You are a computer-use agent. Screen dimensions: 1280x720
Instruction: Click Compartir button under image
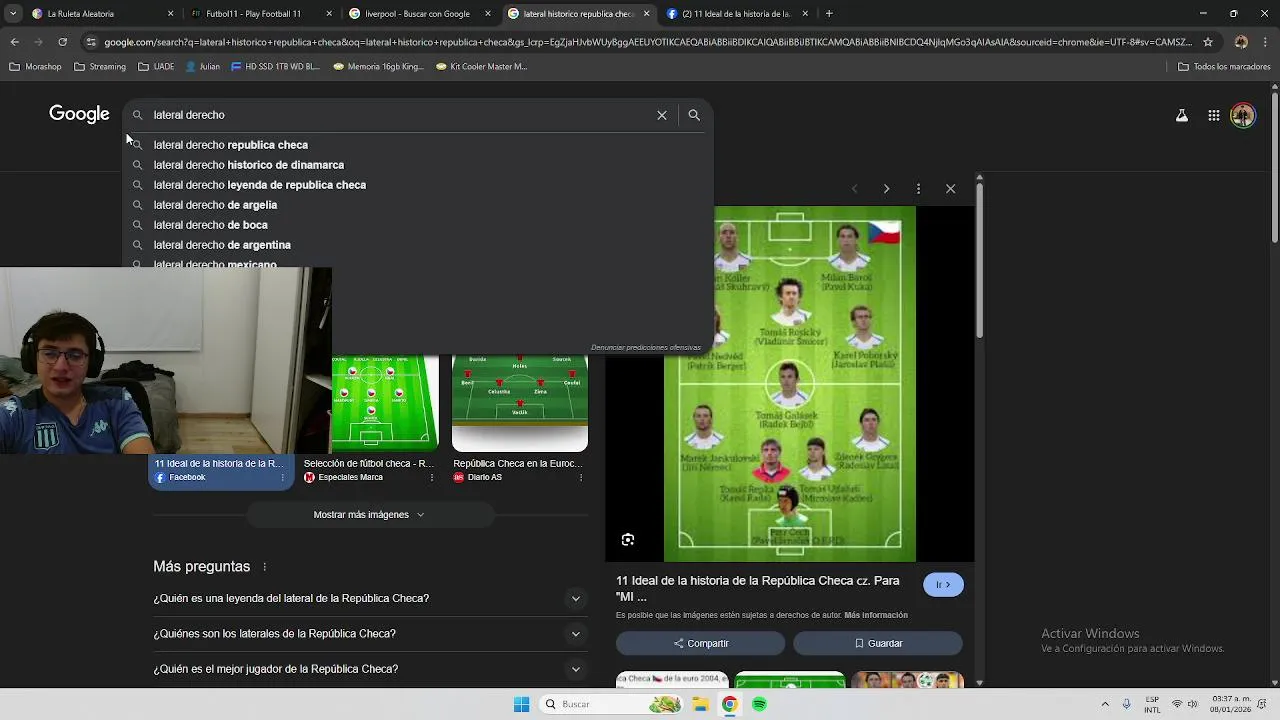click(x=700, y=643)
